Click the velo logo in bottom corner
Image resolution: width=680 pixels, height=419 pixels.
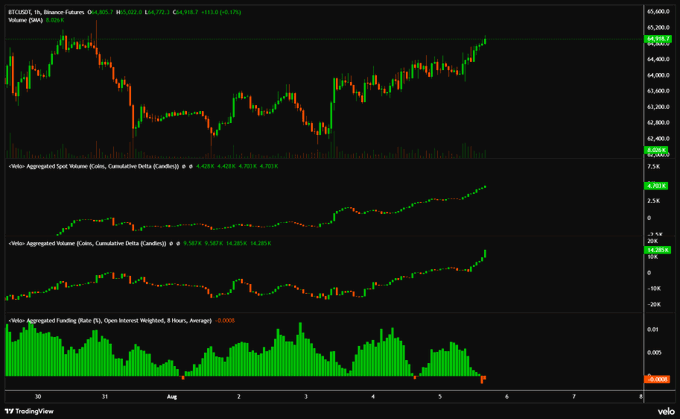click(x=666, y=411)
